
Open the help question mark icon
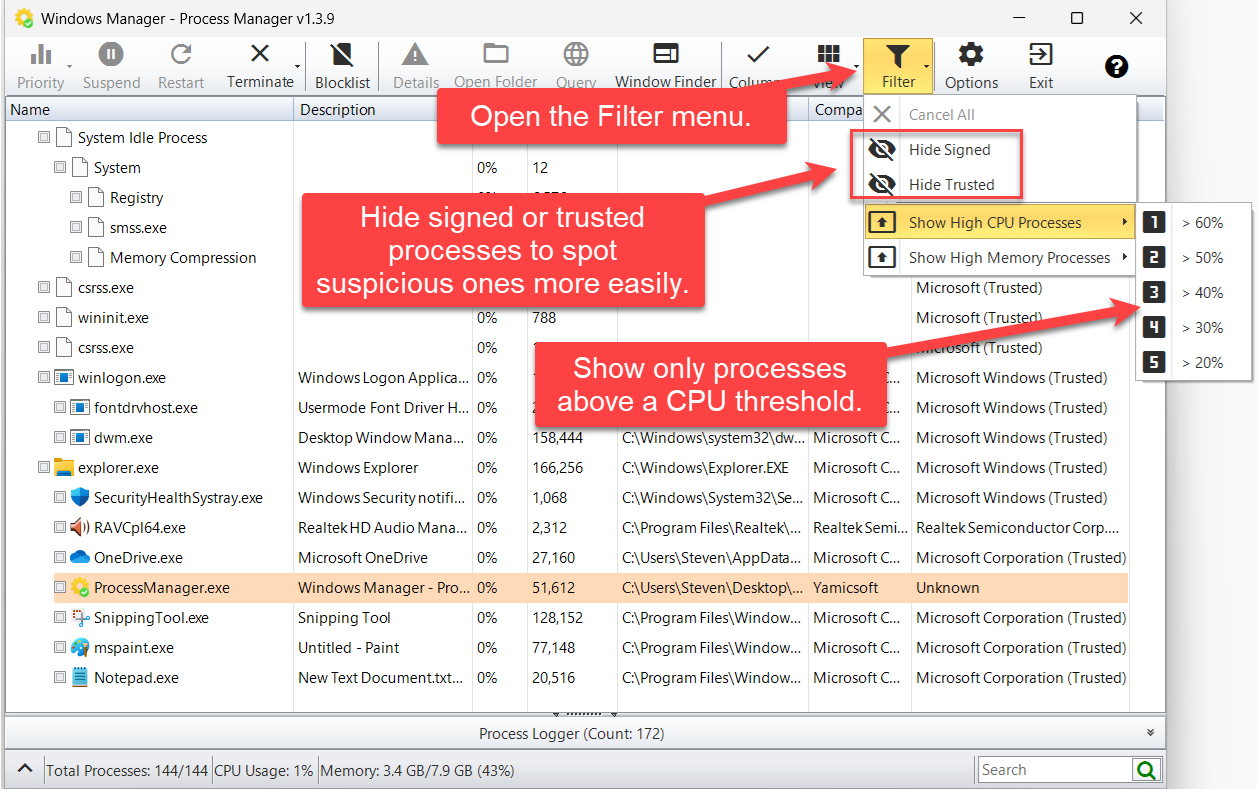[x=1117, y=66]
